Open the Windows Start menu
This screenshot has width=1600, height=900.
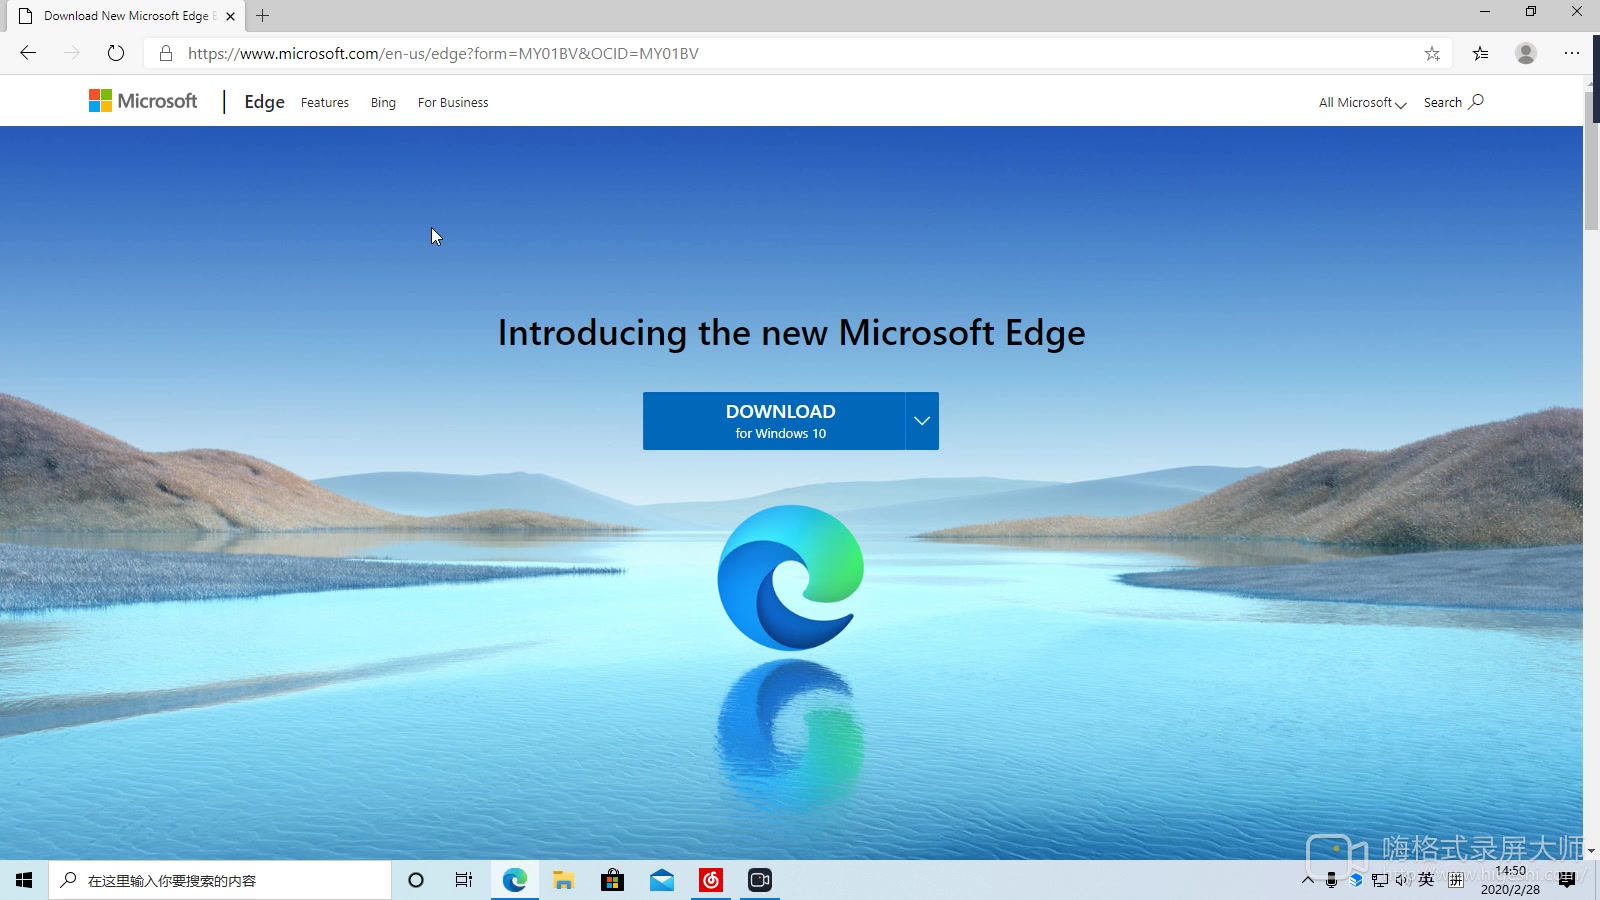(24, 880)
